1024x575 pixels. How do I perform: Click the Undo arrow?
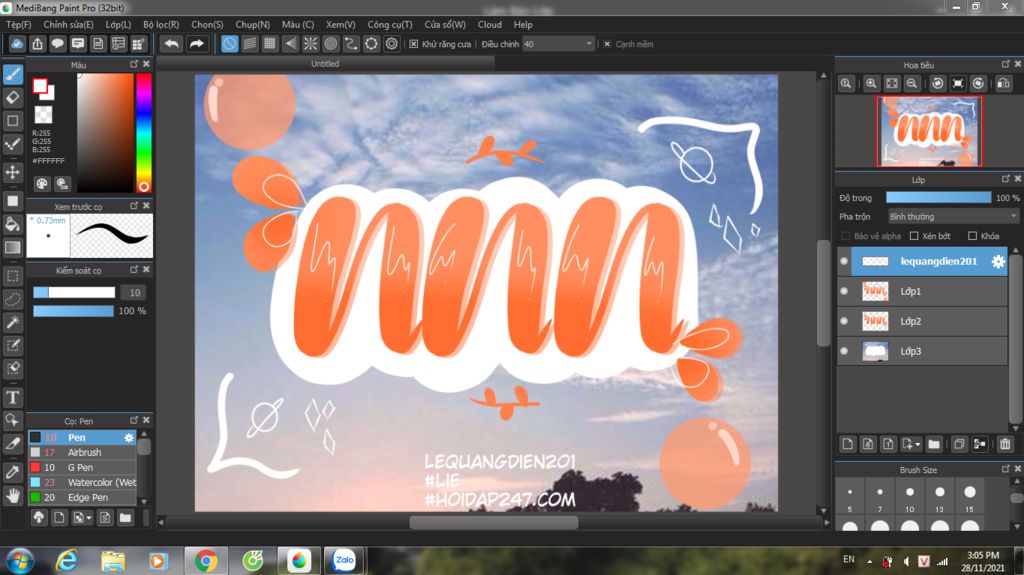point(172,44)
